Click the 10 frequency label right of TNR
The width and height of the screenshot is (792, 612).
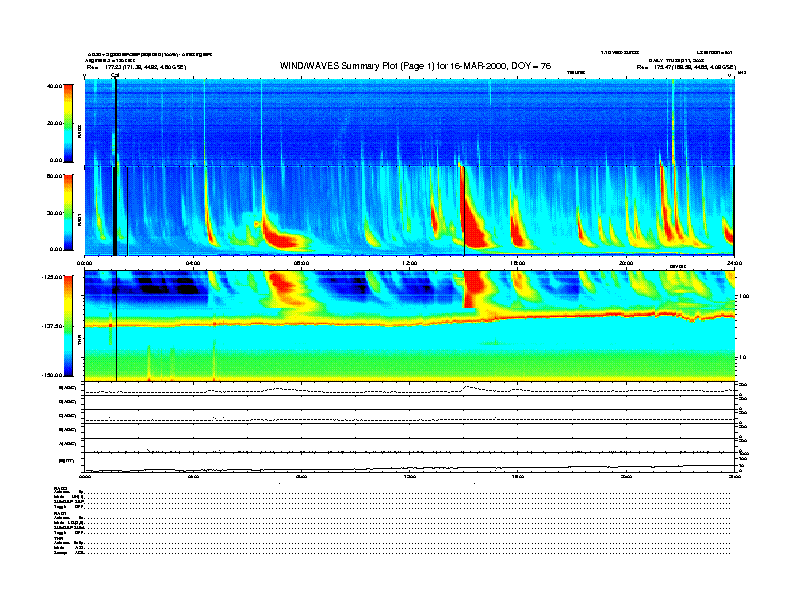743,357
